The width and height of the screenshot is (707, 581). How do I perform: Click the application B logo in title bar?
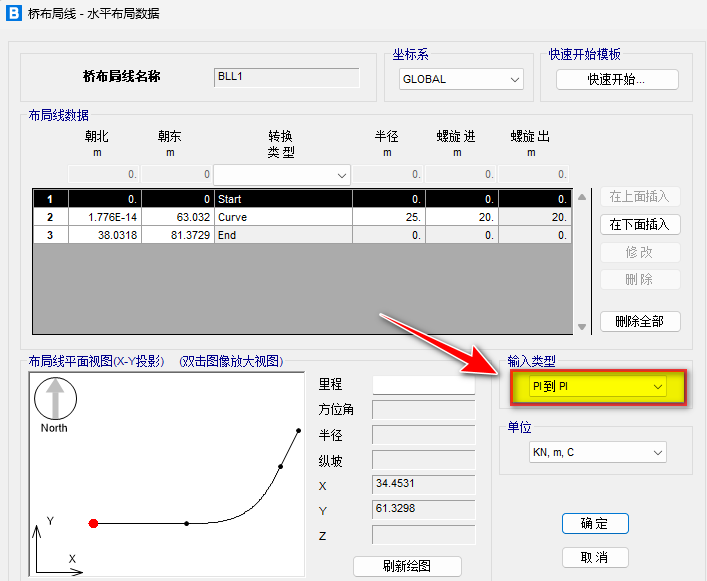[14, 14]
